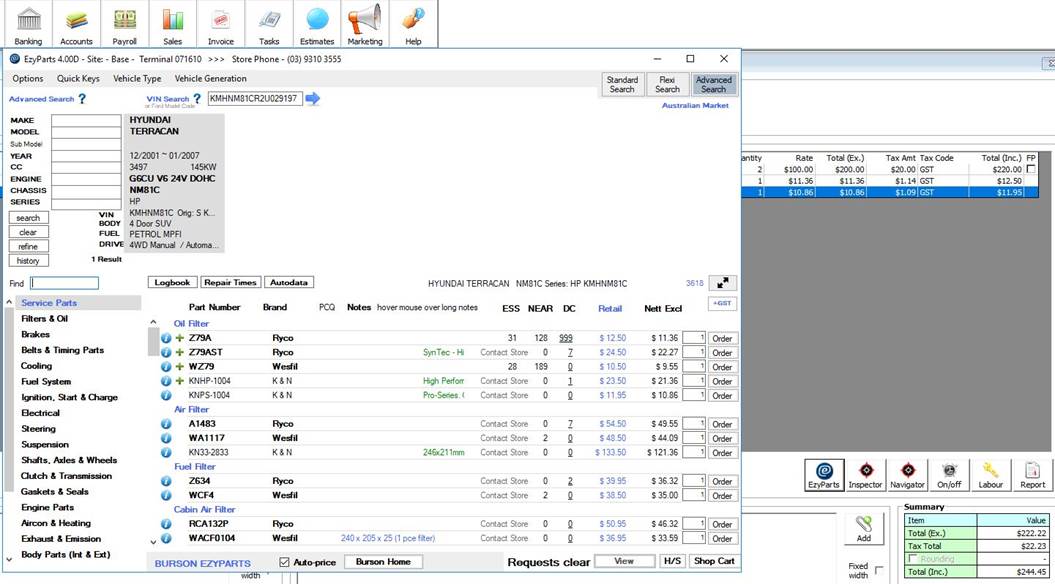
Task: Click the Find input field
Action: pos(65,283)
